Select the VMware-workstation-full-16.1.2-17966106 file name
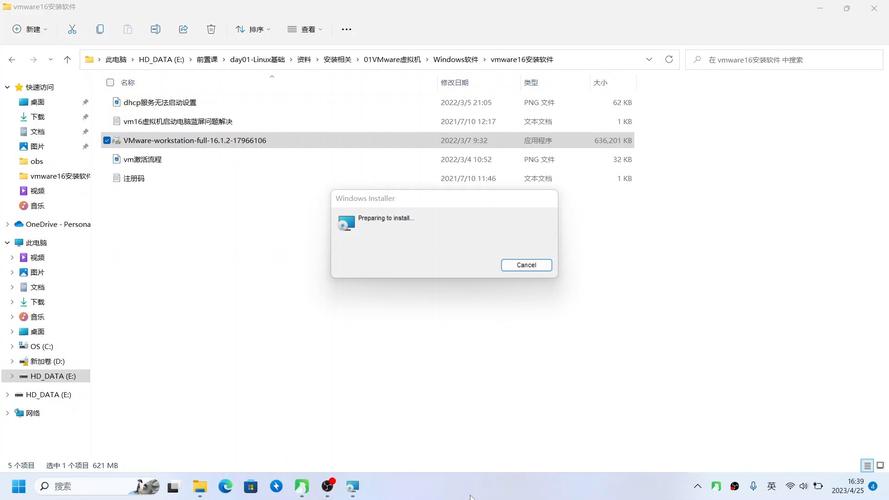 [x=194, y=140]
